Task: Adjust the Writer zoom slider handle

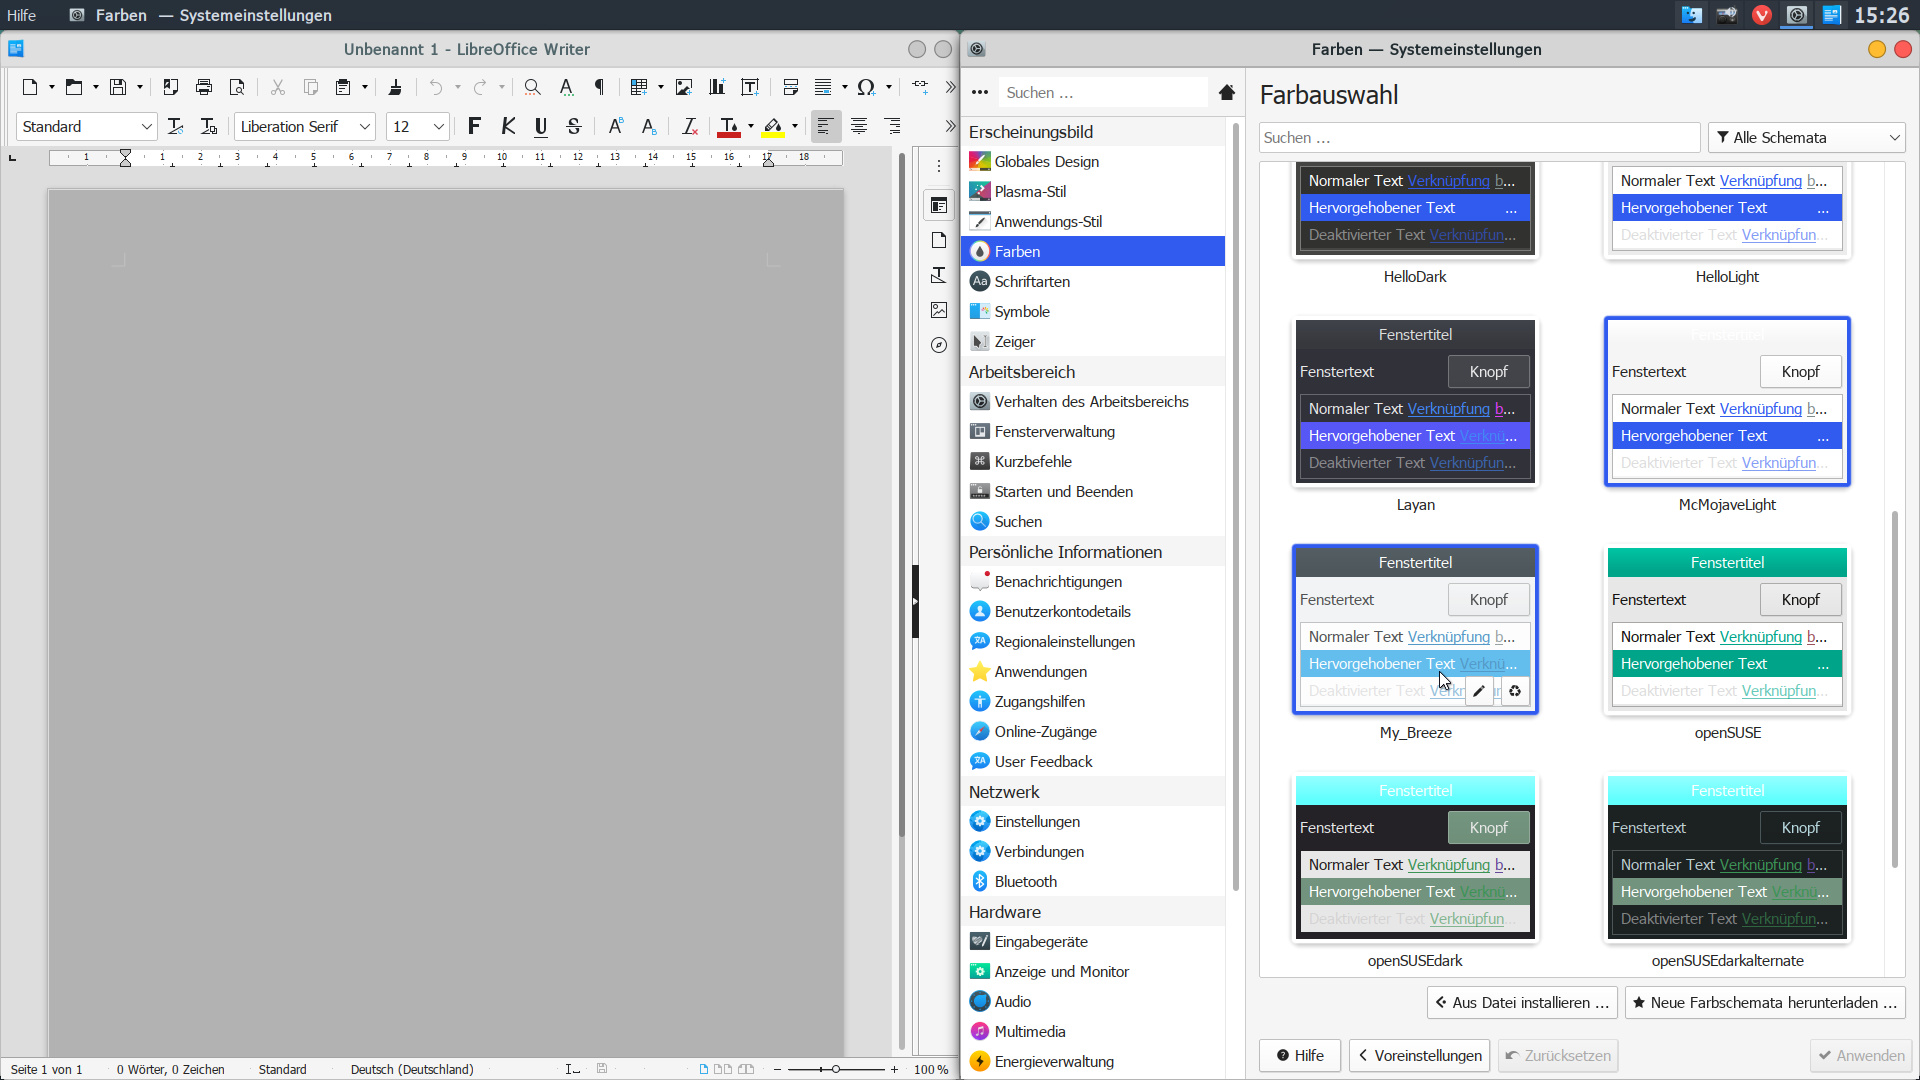Action: coord(836,1069)
